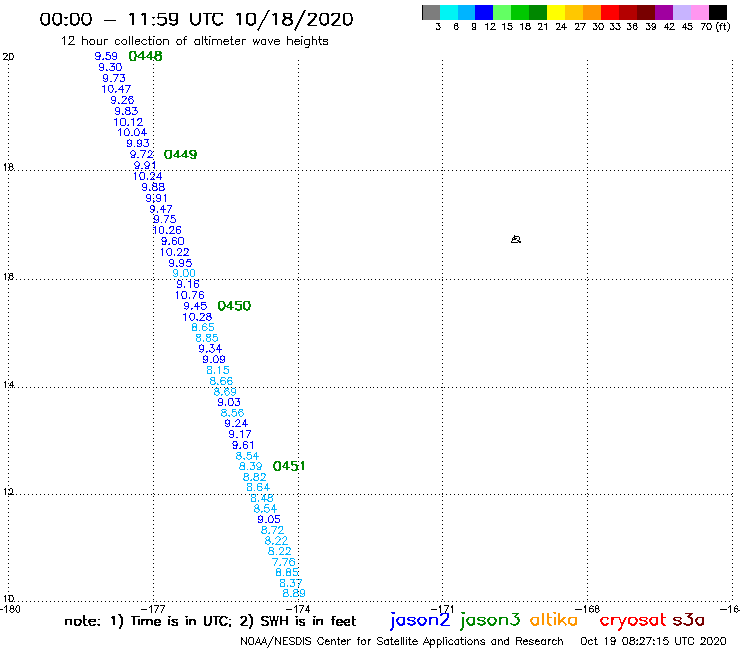Select the gray swatch in the color scale

[x=431, y=12]
